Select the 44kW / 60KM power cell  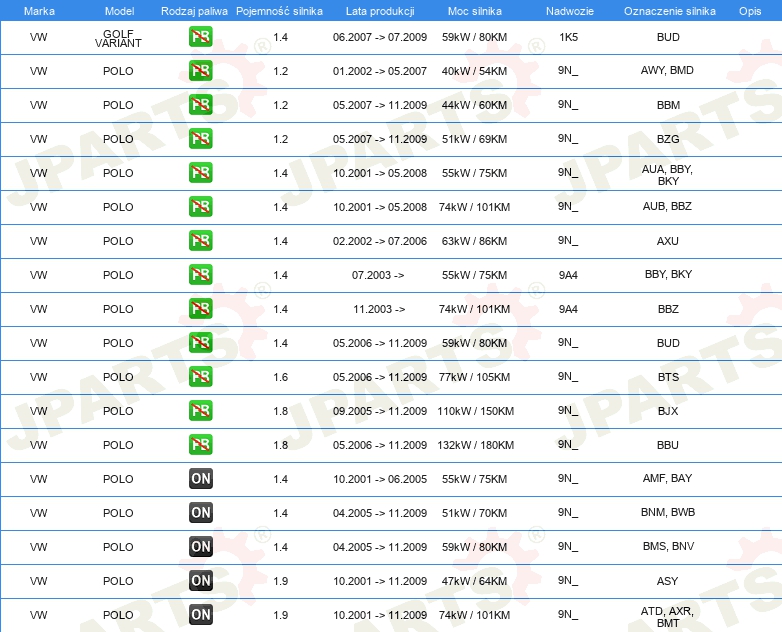coord(474,105)
